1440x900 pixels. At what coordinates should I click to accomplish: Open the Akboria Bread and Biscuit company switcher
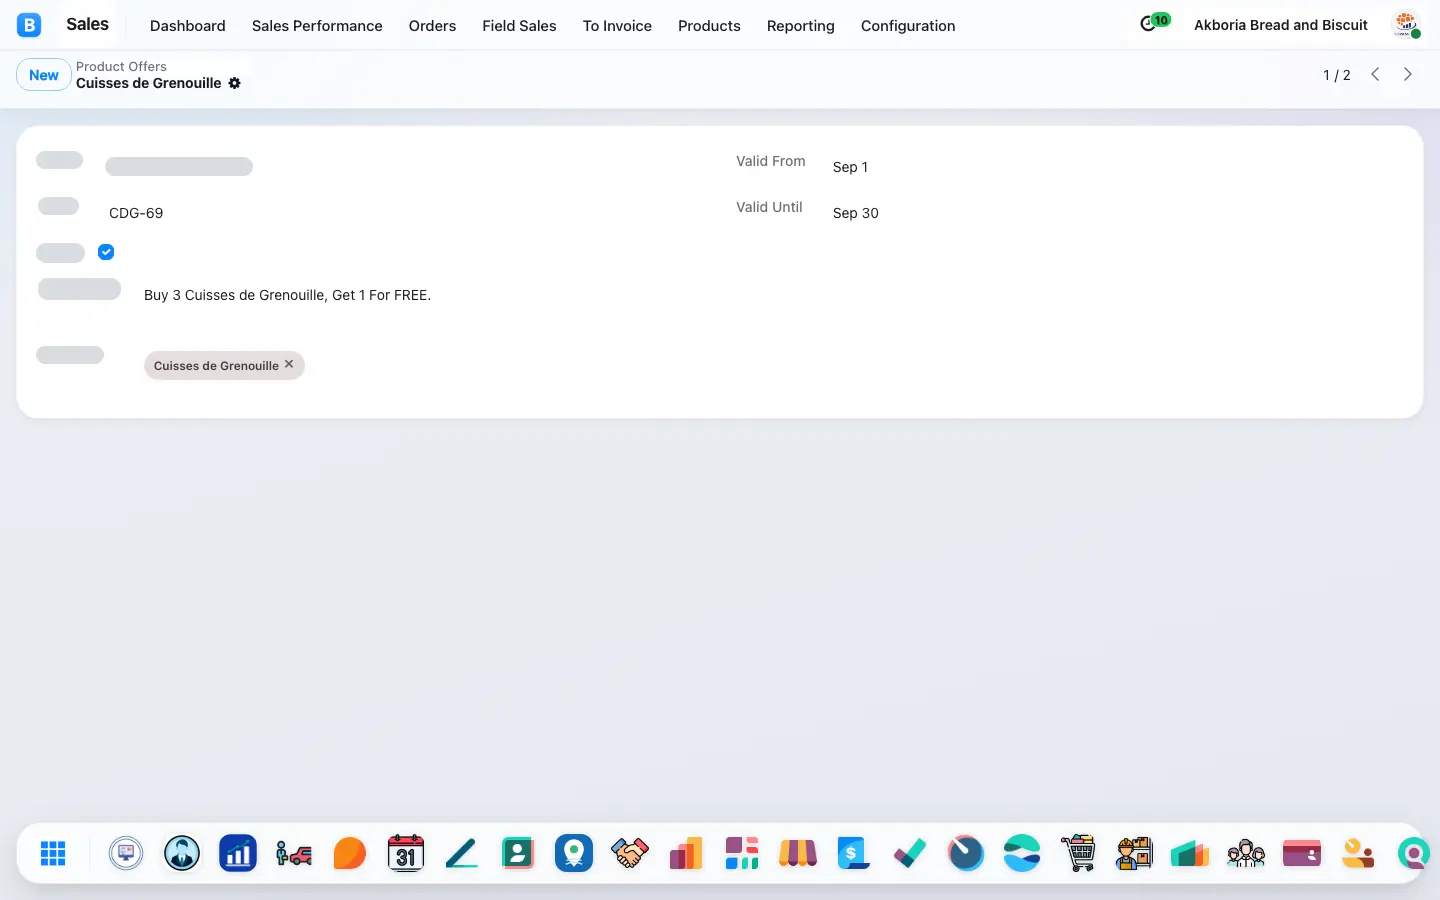[x=1281, y=25]
